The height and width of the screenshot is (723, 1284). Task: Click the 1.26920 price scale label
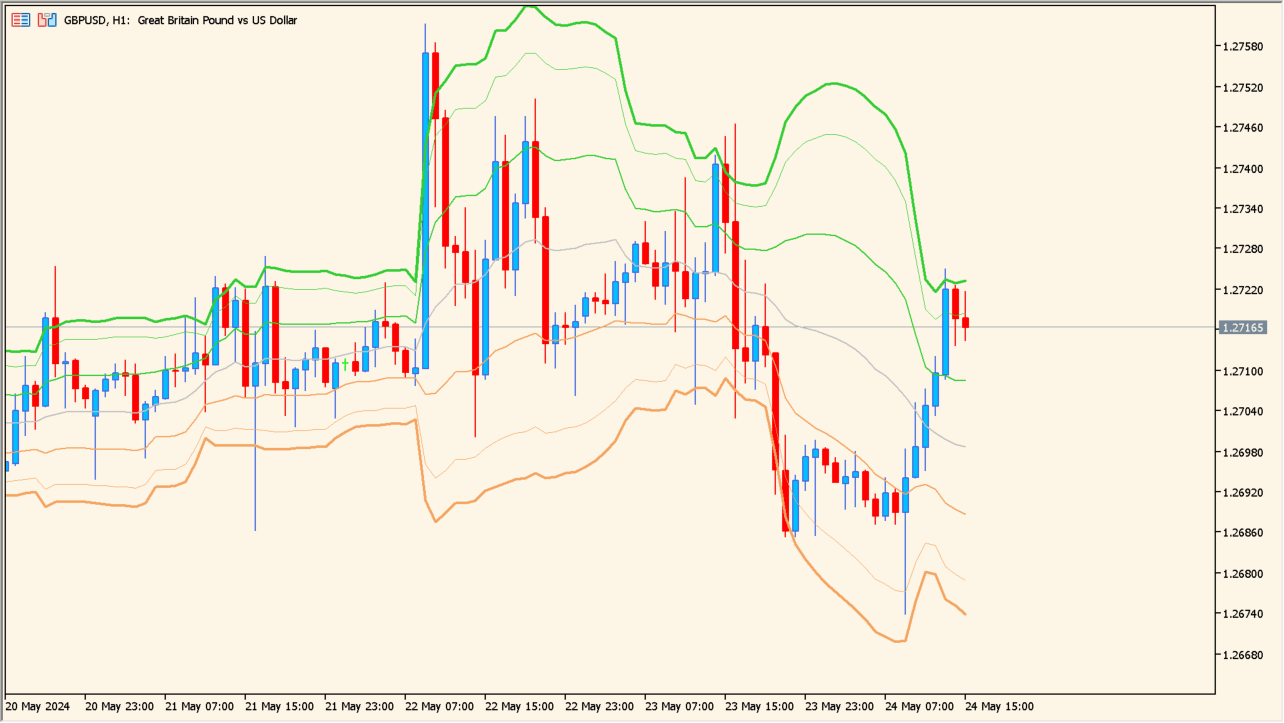[x=1244, y=492]
